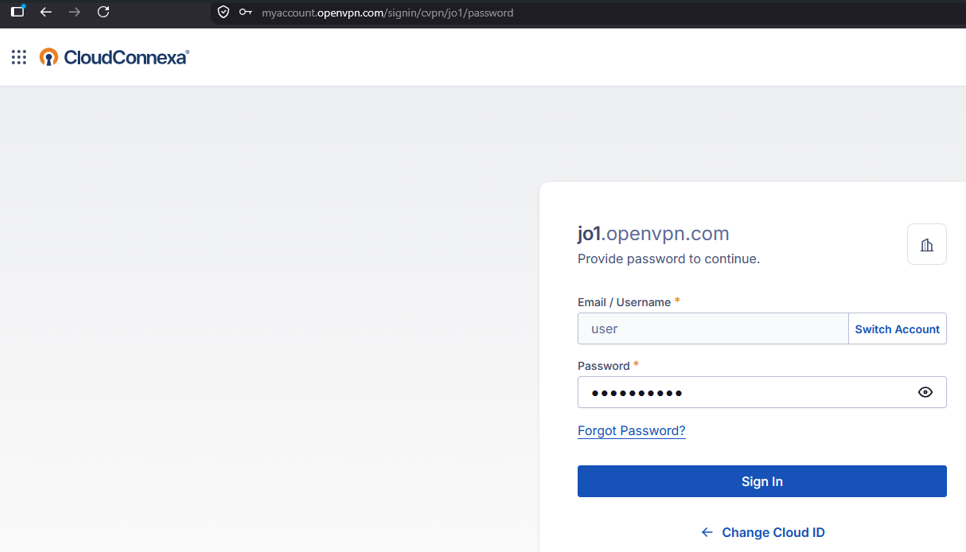Click the CloudConnexa logo
Viewport: 966px width, 552px height.
click(x=115, y=57)
